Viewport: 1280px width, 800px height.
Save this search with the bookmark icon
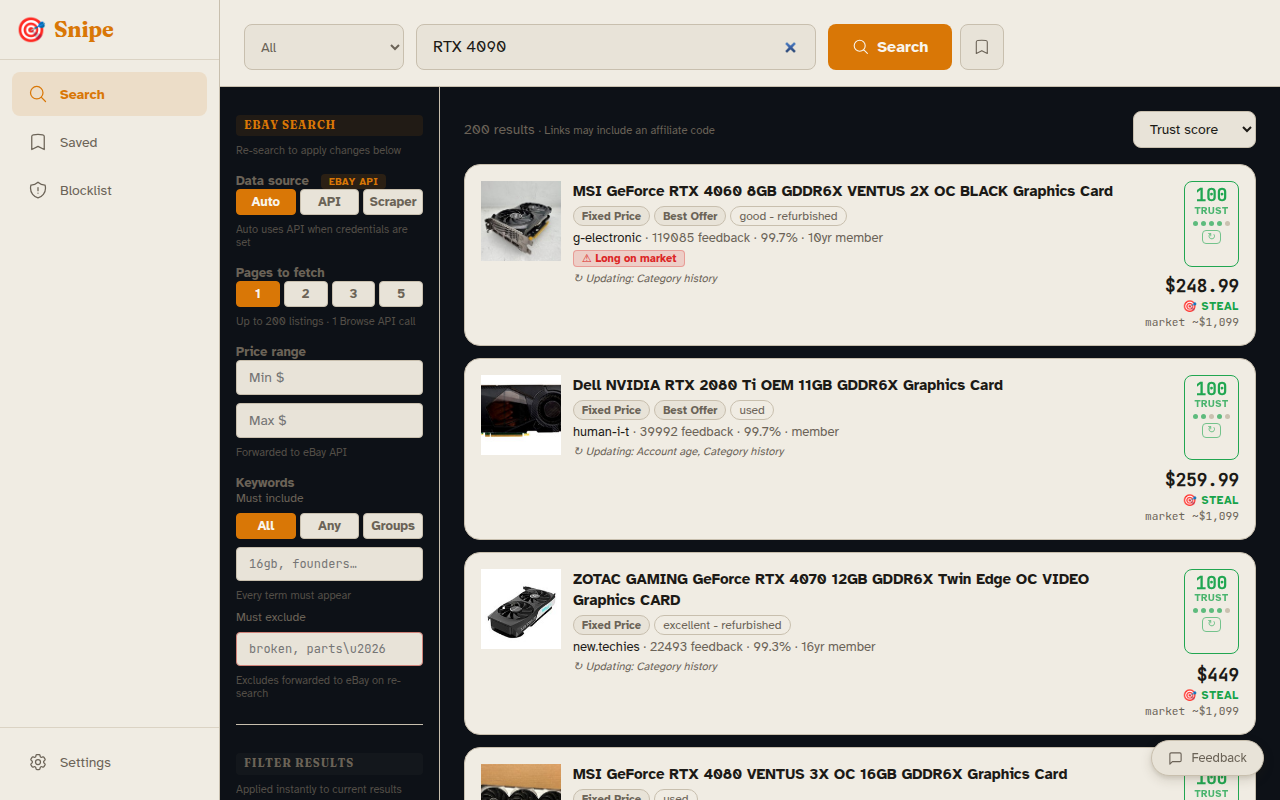point(981,47)
